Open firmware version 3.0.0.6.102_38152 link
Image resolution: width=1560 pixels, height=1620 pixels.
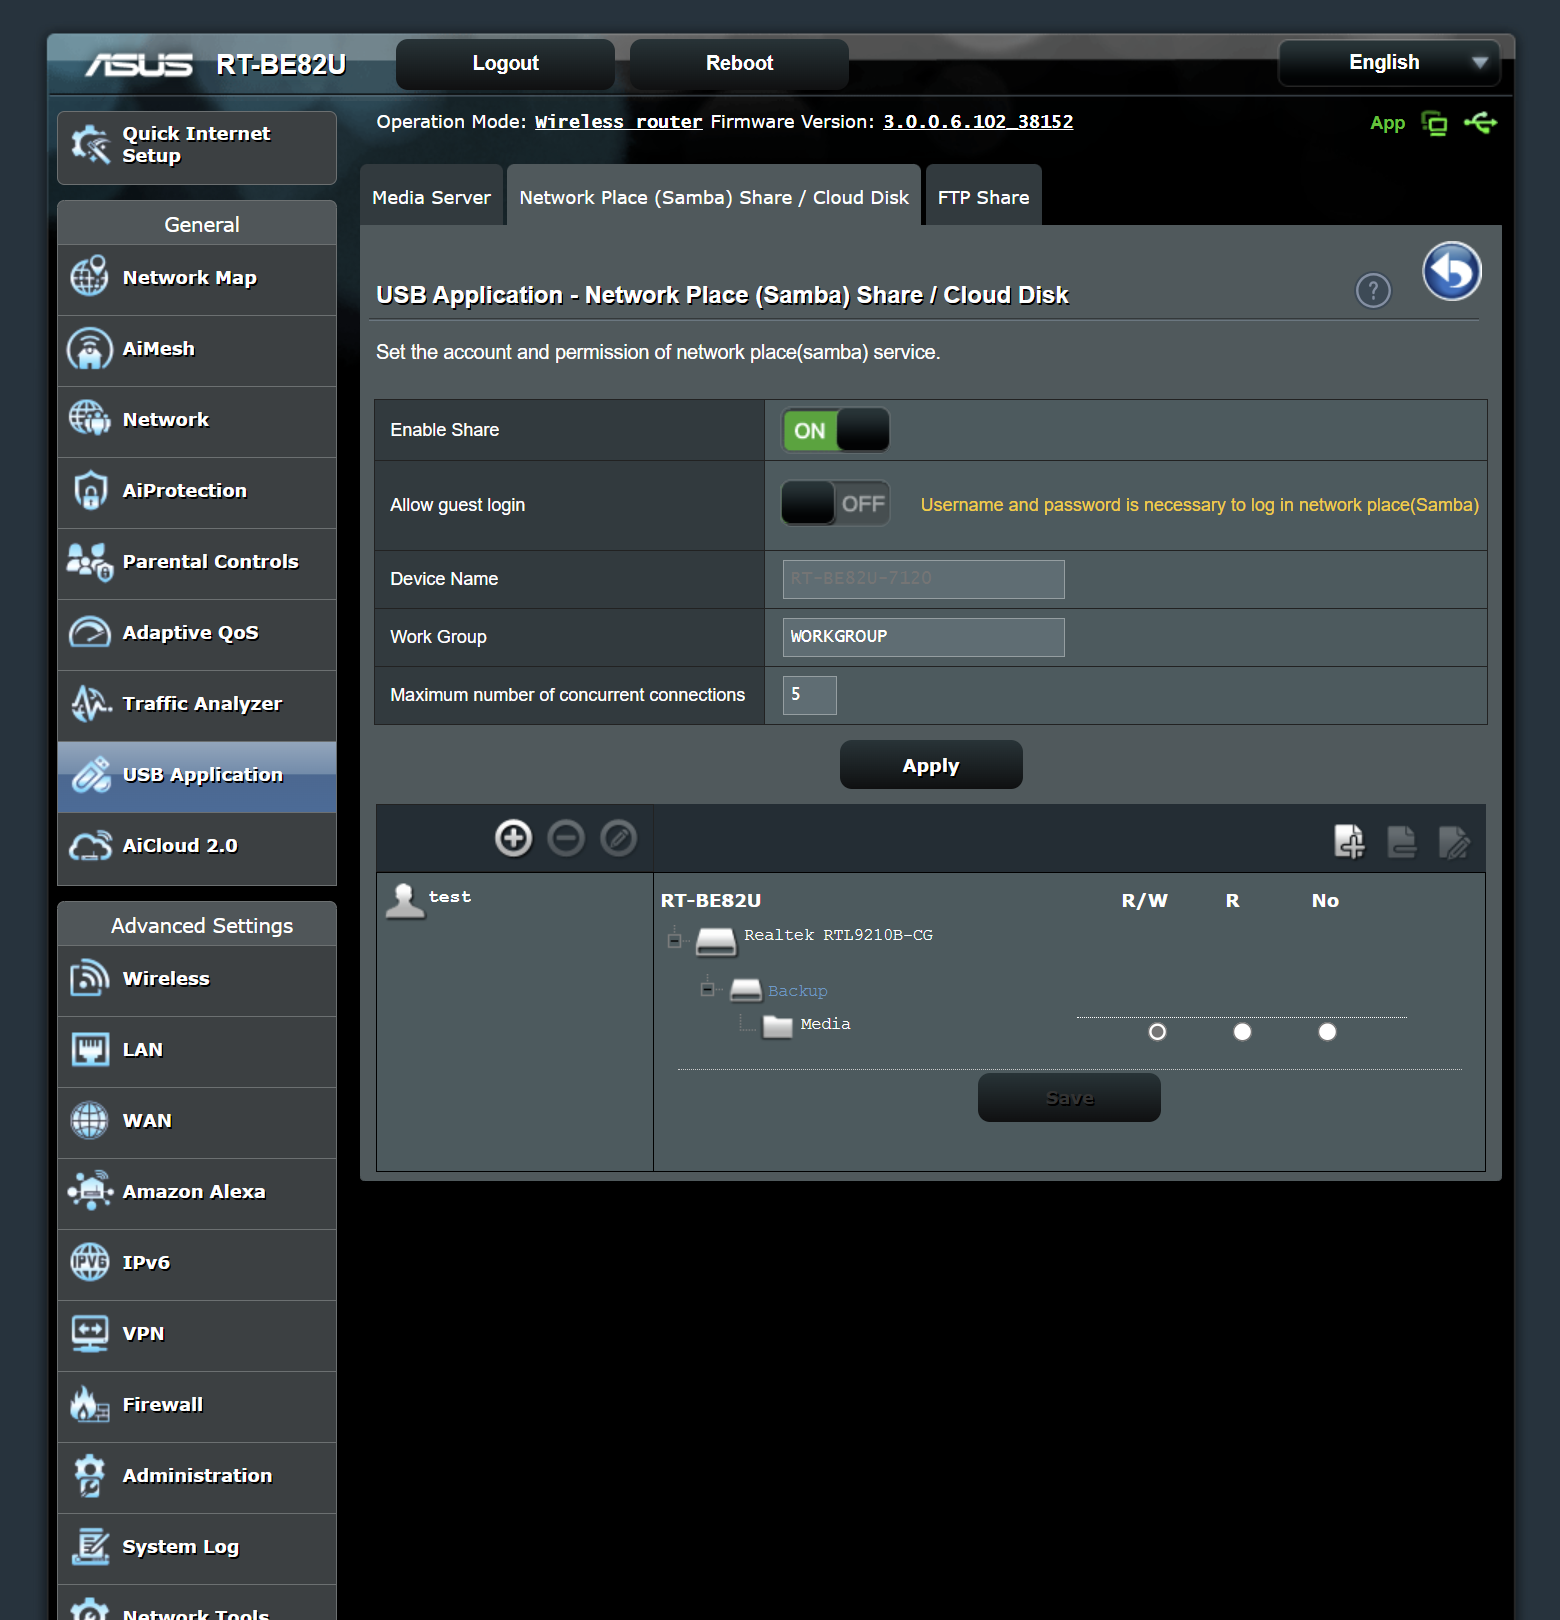click(978, 121)
